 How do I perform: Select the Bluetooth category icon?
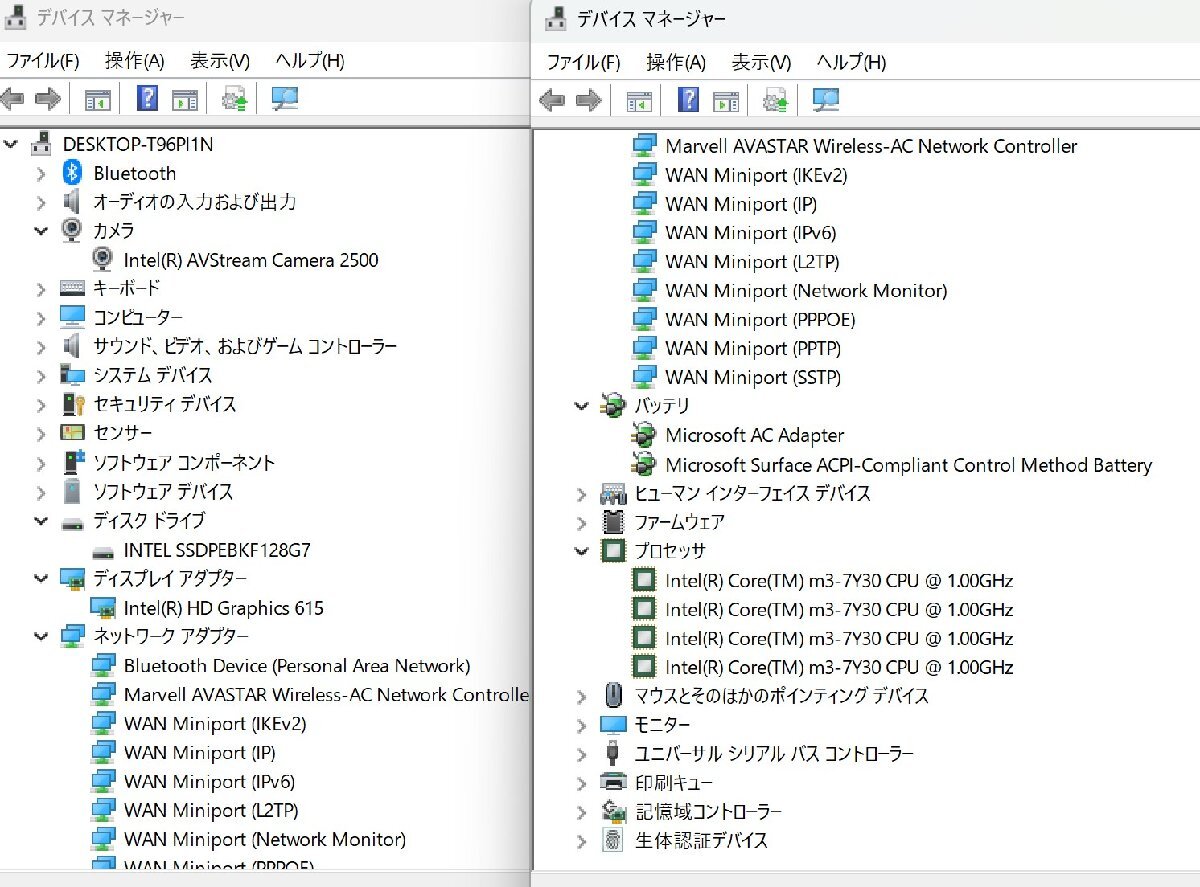tap(72, 173)
